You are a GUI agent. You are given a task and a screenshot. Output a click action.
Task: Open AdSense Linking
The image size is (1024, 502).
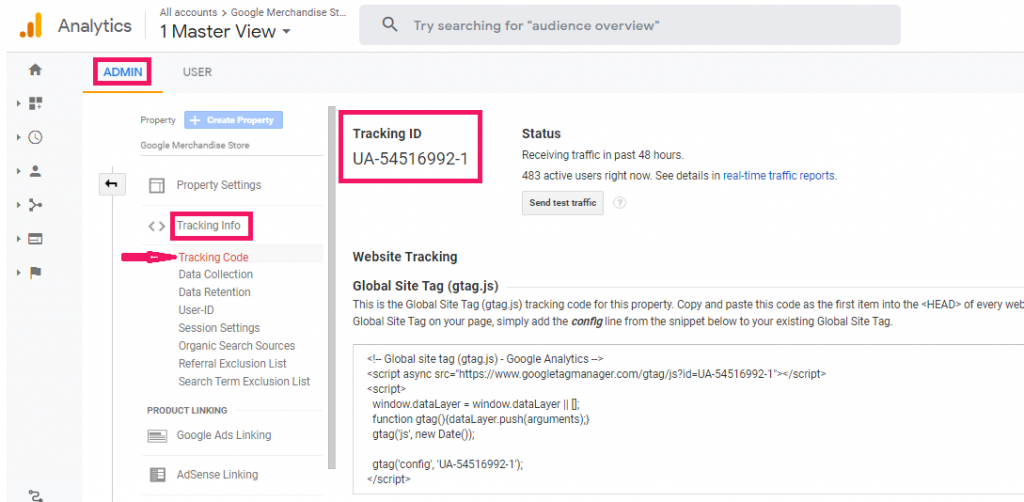coord(217,475)
